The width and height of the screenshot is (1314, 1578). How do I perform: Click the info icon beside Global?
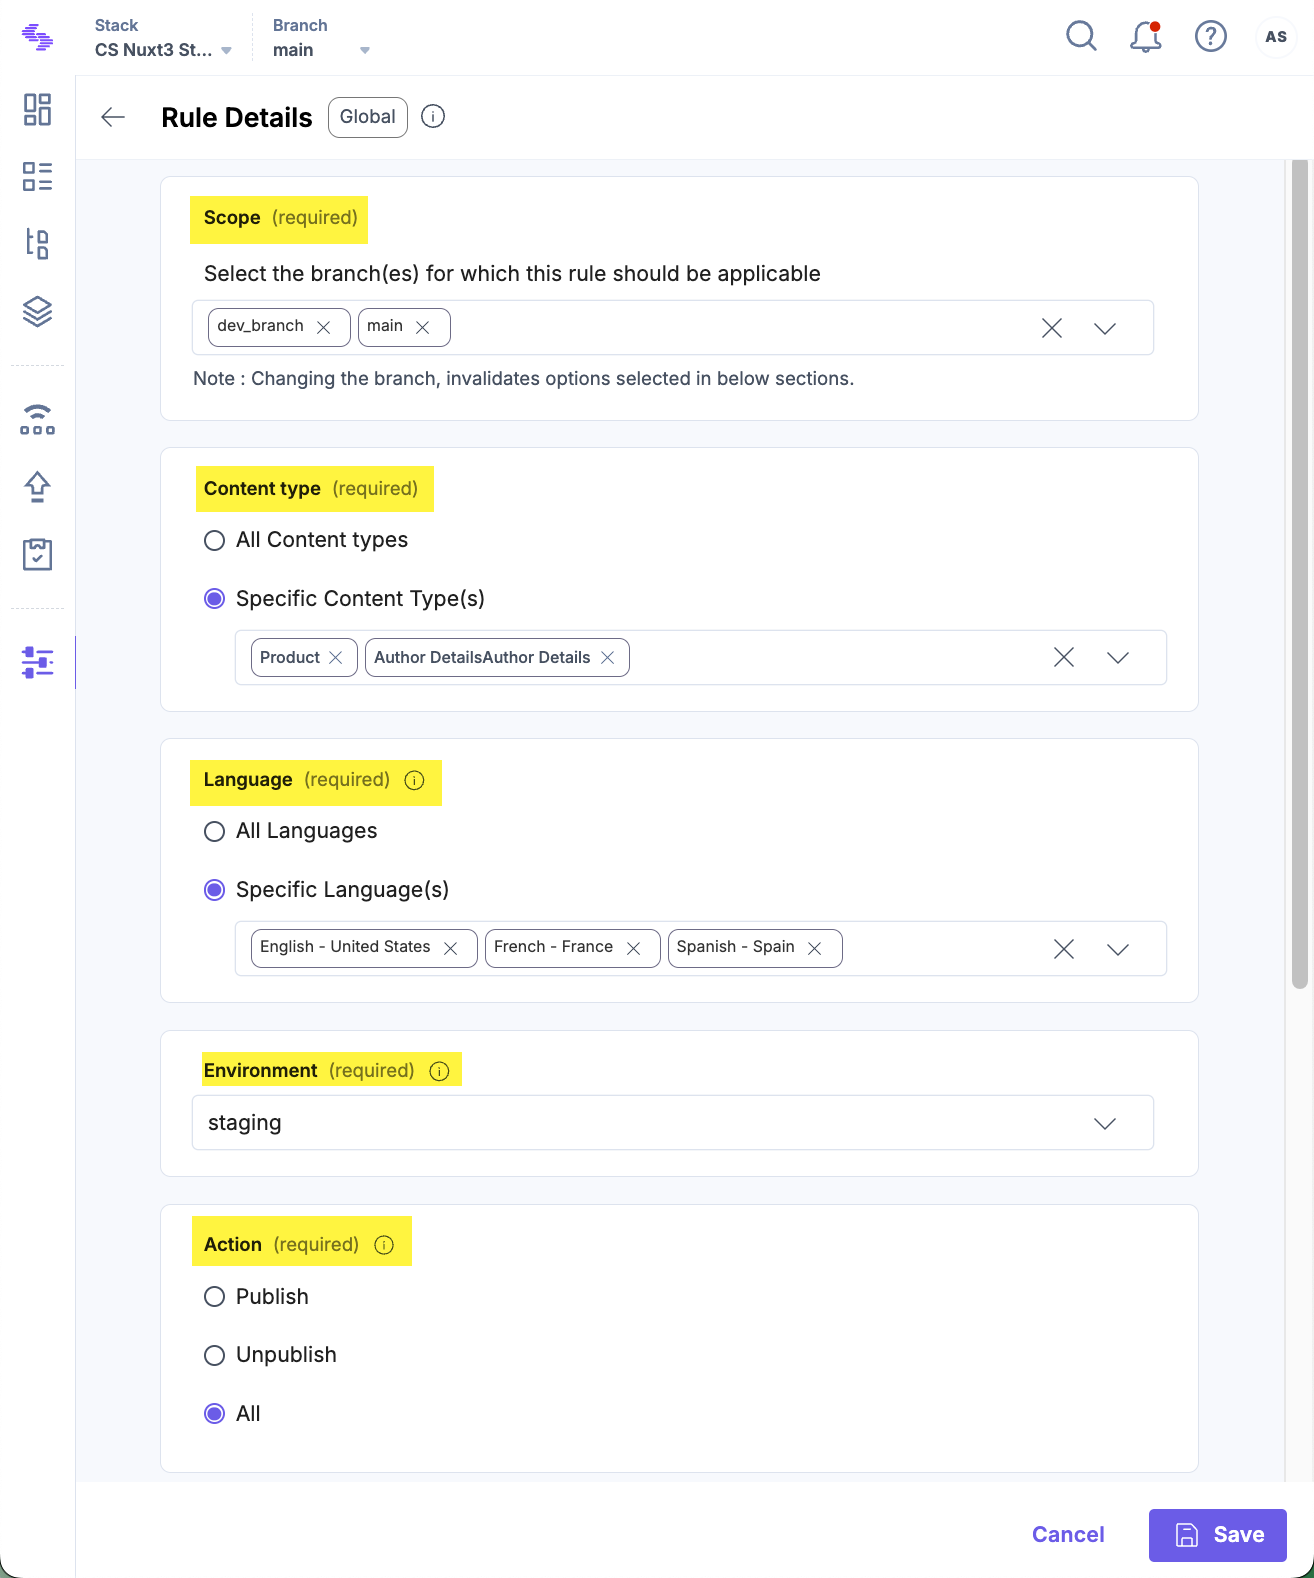[x=433, y=116]
